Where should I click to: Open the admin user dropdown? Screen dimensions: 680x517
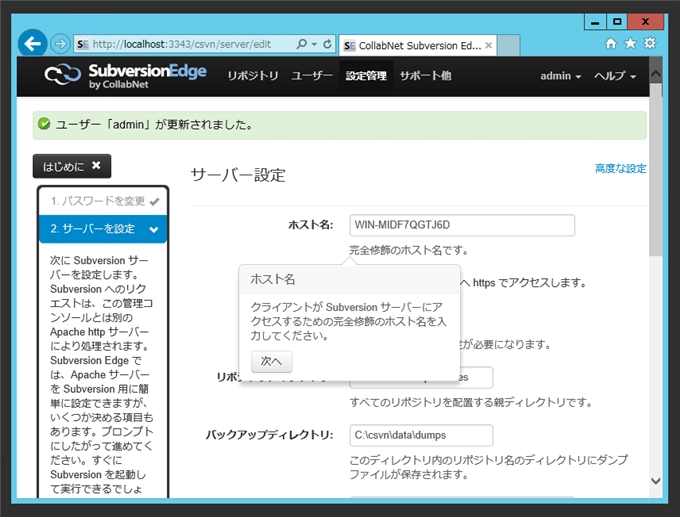click(x=560, y=76)
